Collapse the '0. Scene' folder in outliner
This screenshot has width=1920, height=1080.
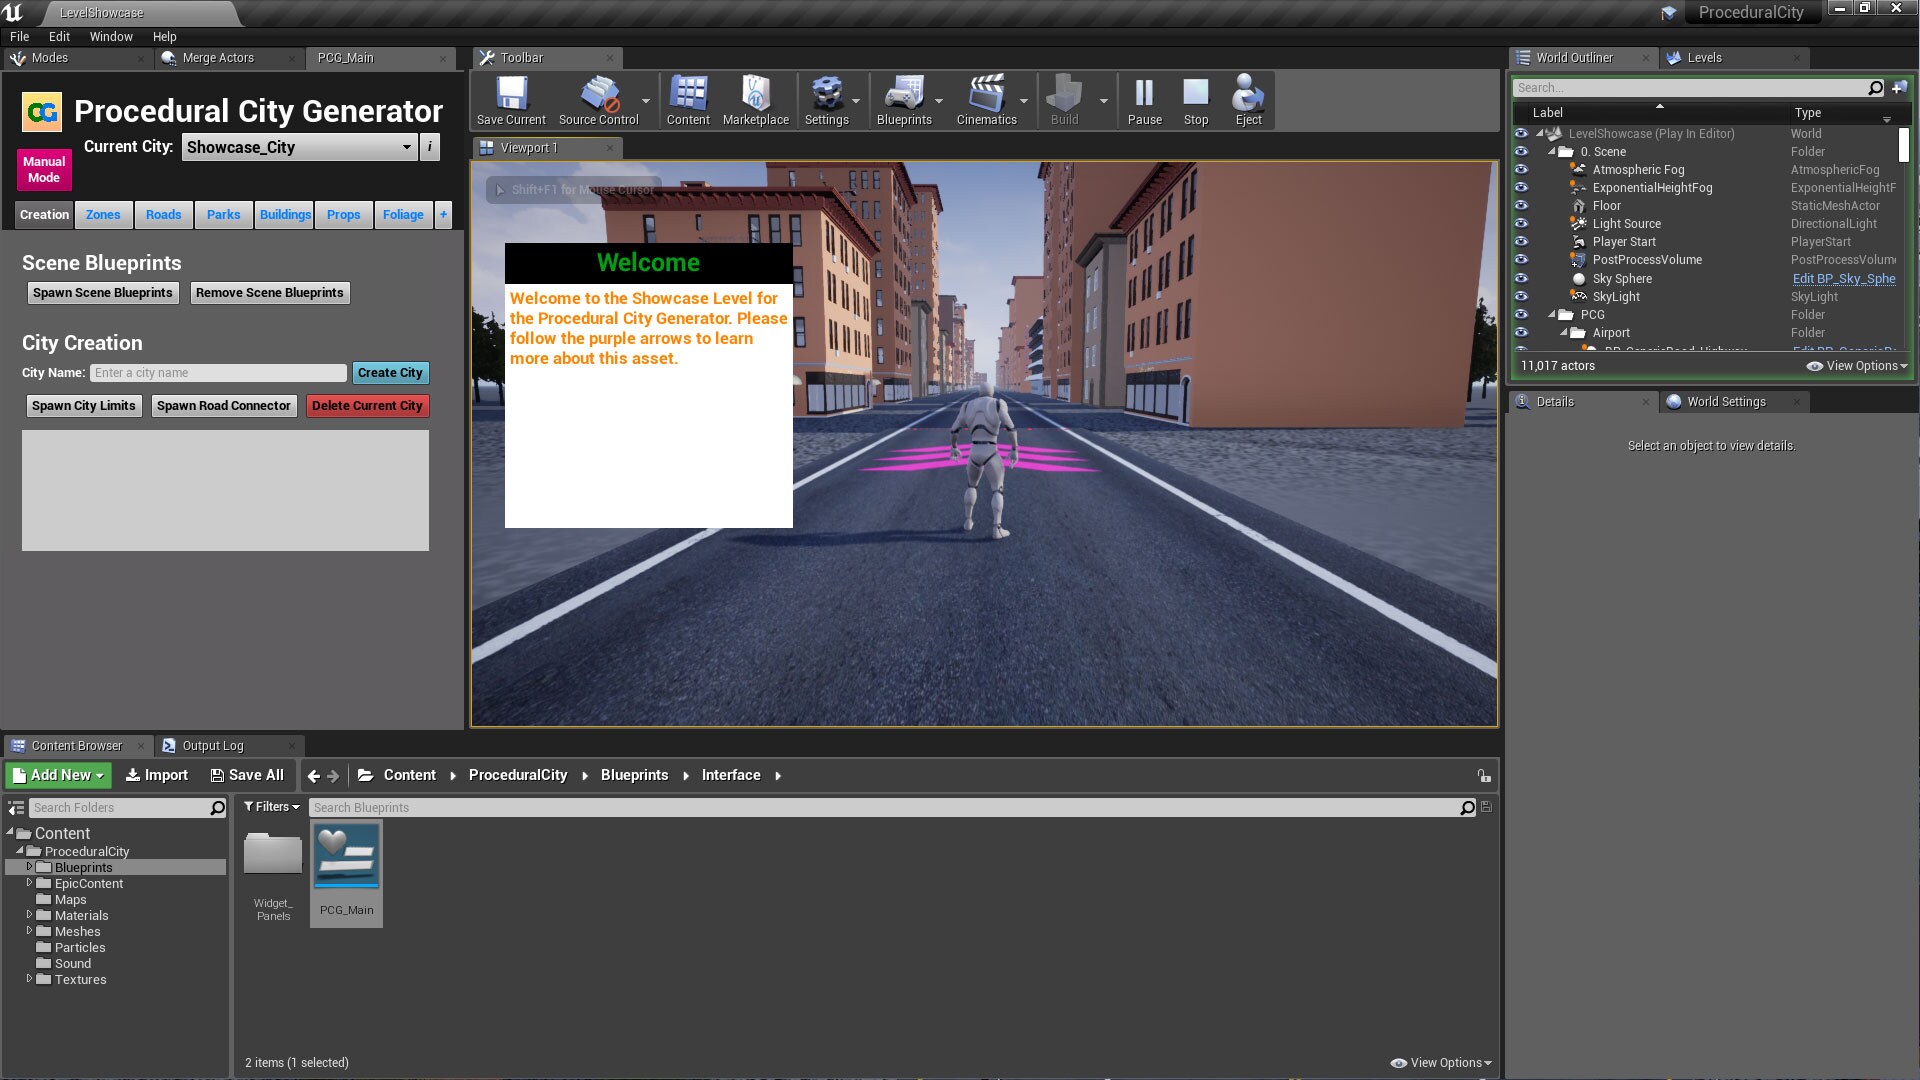click(1552, 152)
